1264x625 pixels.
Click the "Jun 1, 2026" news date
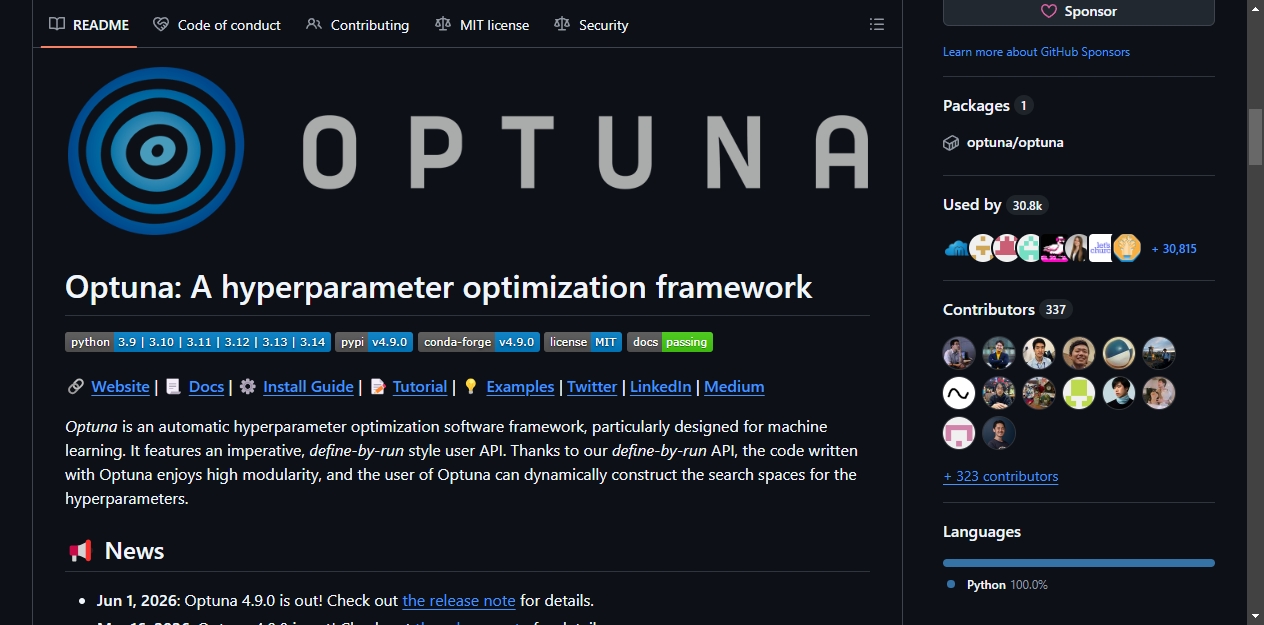(136, 601)
